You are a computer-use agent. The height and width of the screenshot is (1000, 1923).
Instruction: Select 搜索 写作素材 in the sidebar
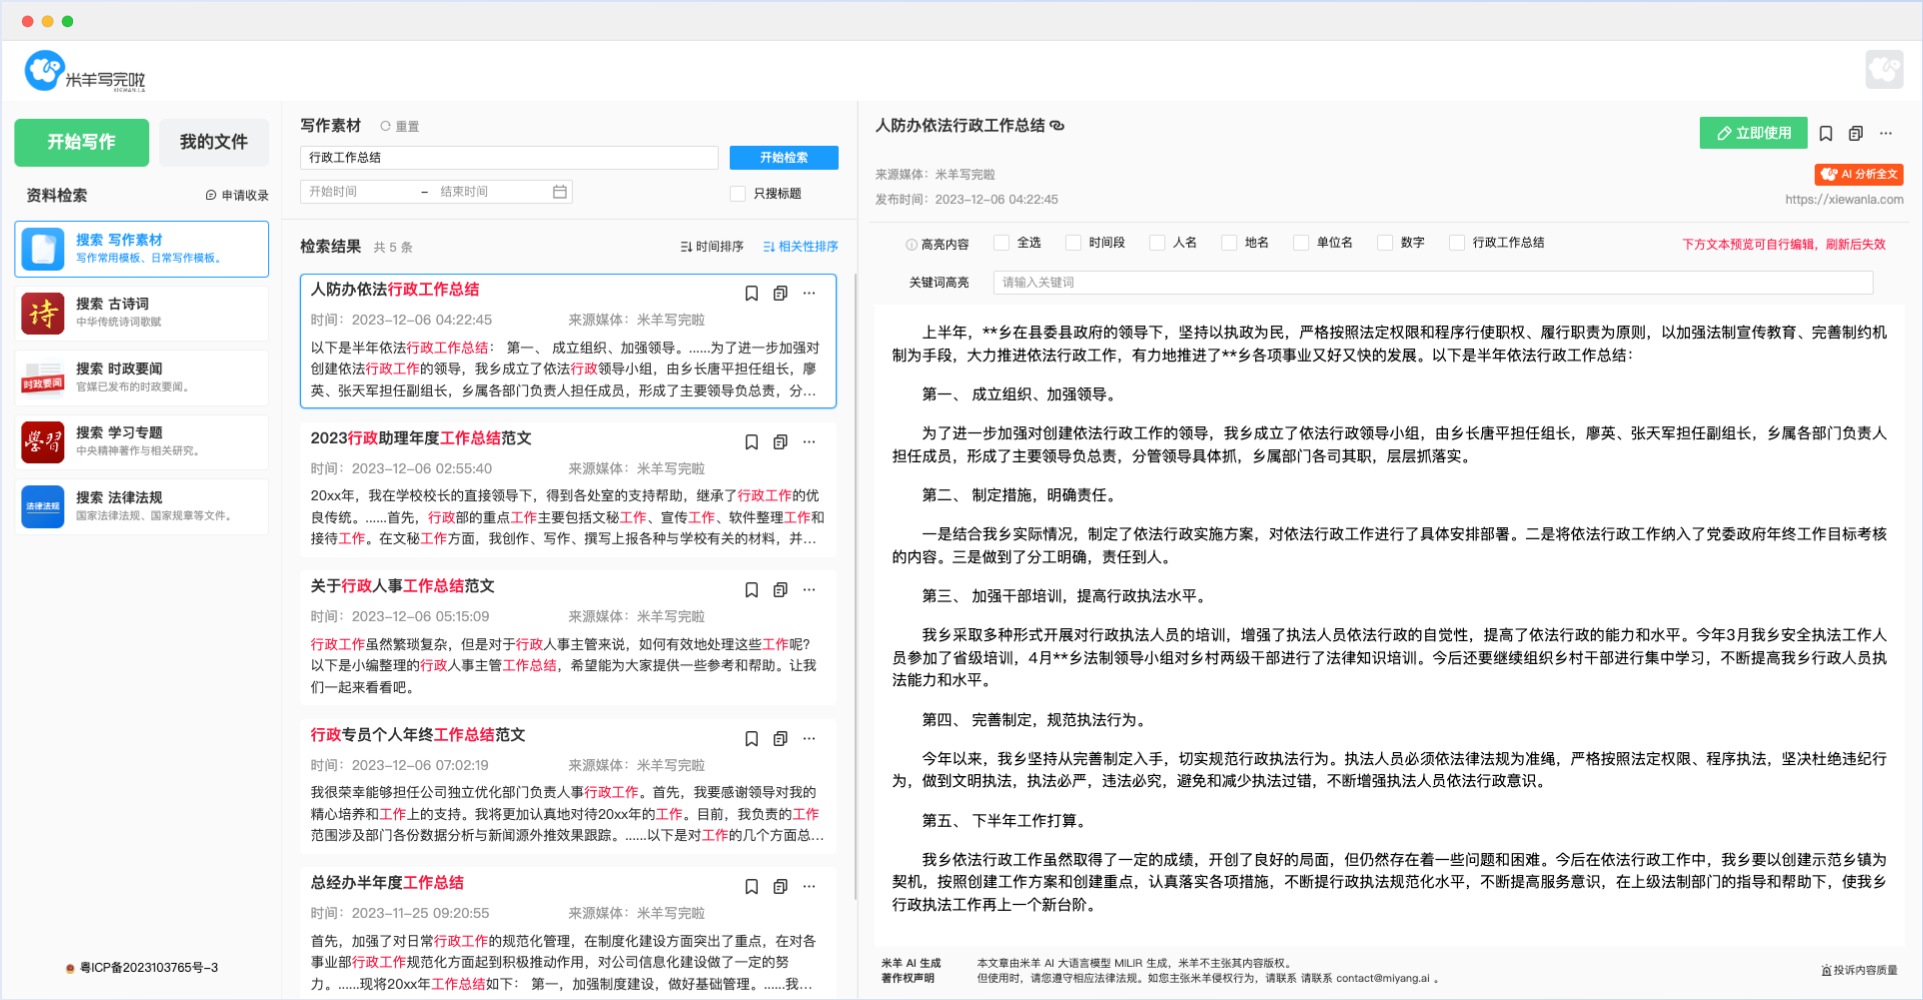(x=142, y=249)
